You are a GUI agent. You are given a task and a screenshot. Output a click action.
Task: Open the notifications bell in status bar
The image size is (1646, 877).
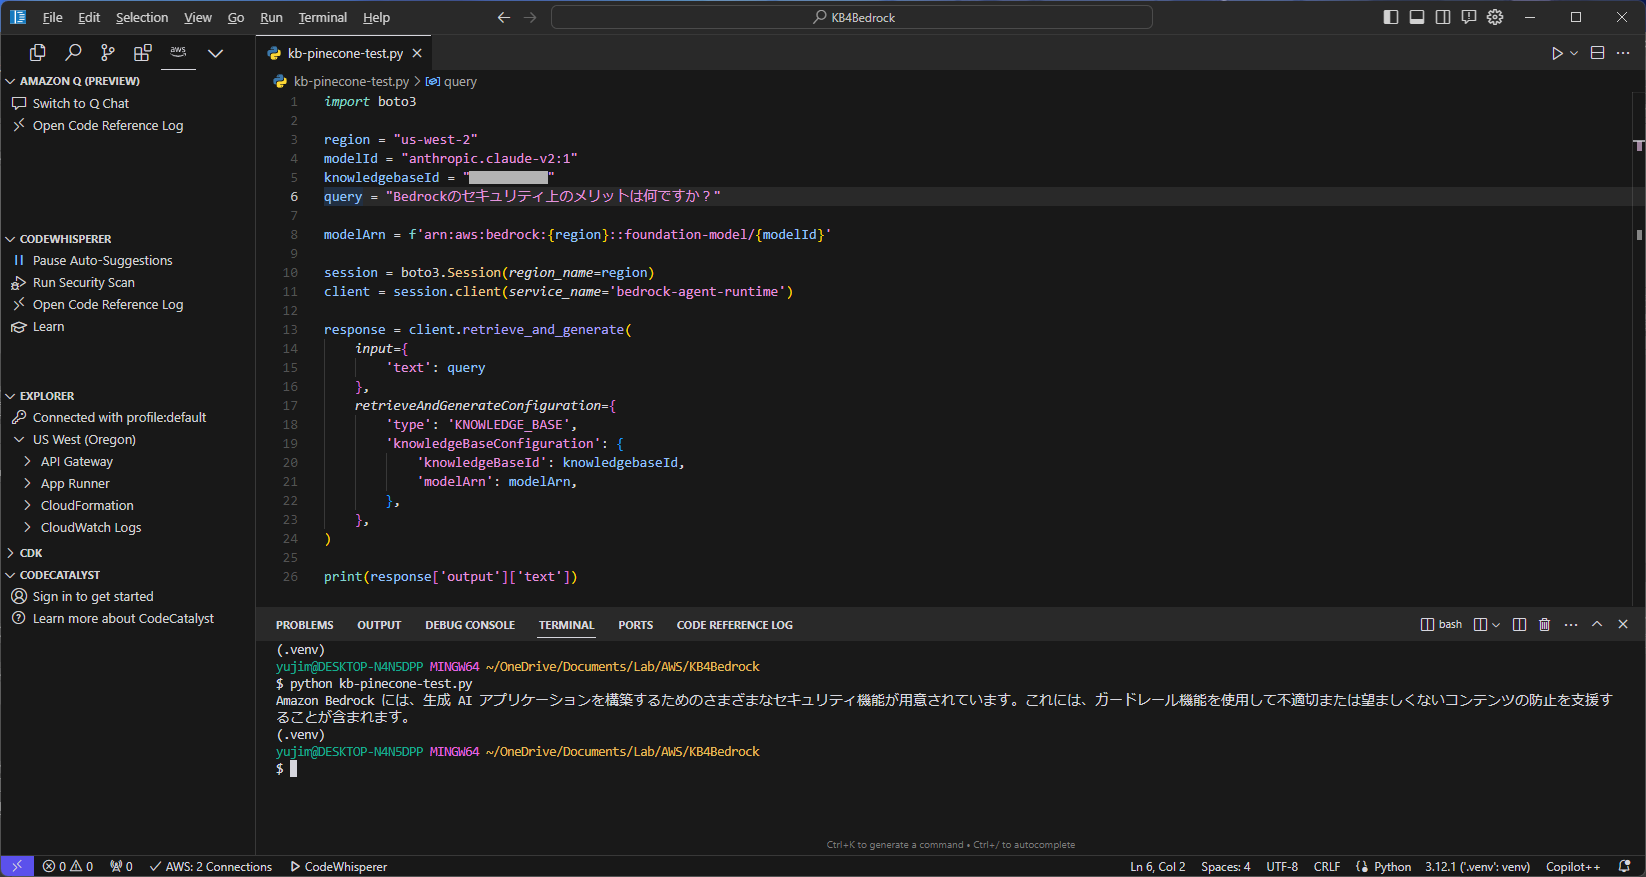pyautogui.click(x=1625, y=867)
